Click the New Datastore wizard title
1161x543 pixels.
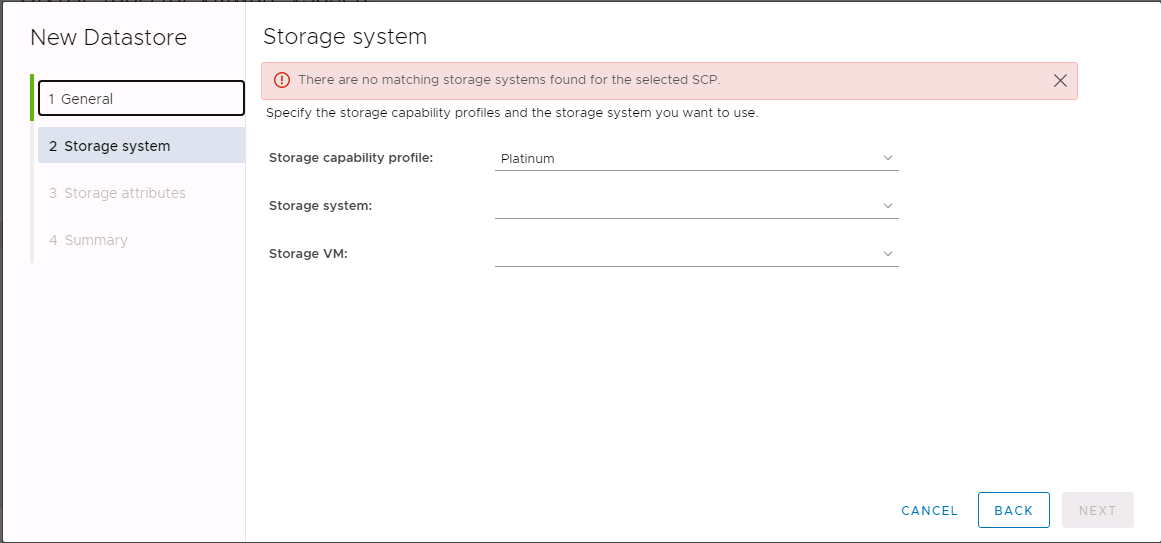click(108, 38)
